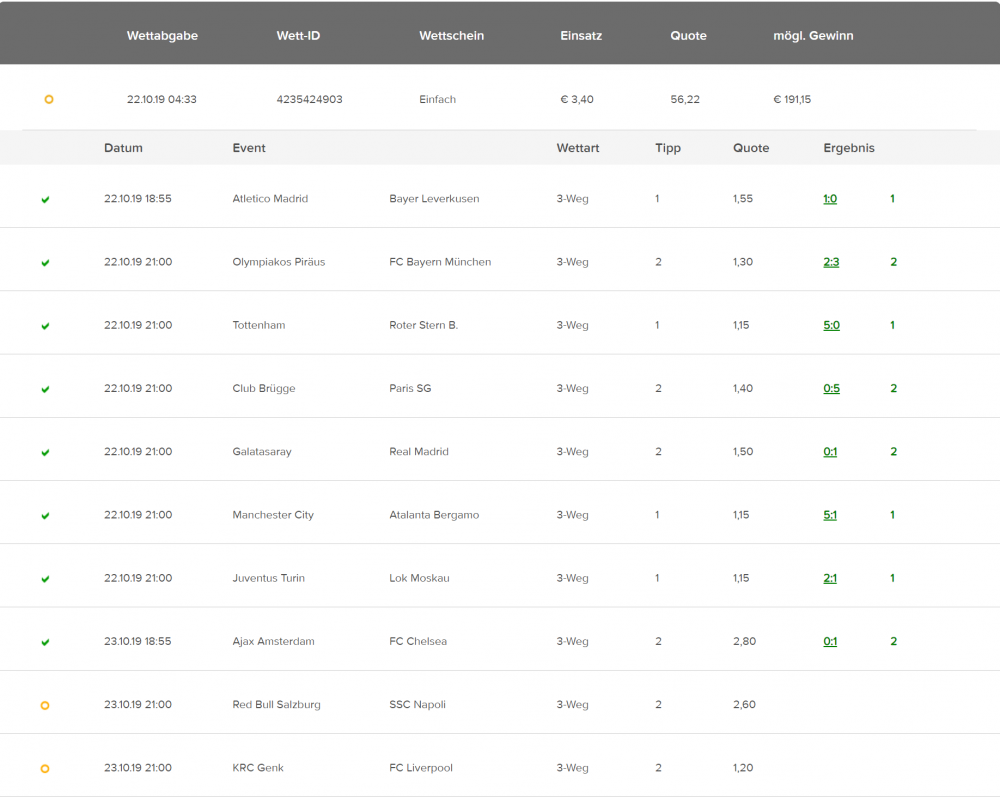Viewport: 1000px width, 797px height.
Task: Click the green checkmark for Manchester City row
Action: [x=45, y=515]
